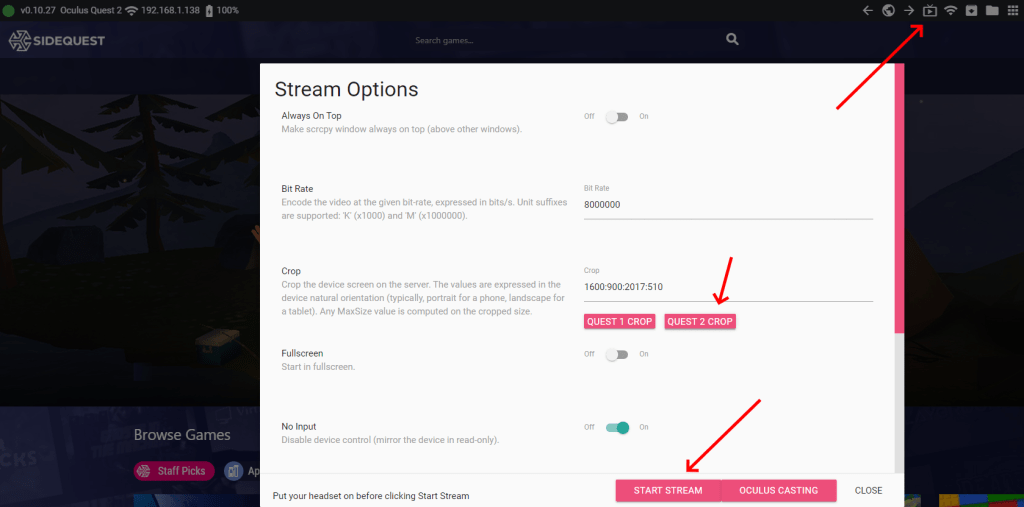Viewport: 1024px width, 507px height.
Task: Open the globe web browser icon
Action: pyautogui.click(x=888, y=10)
